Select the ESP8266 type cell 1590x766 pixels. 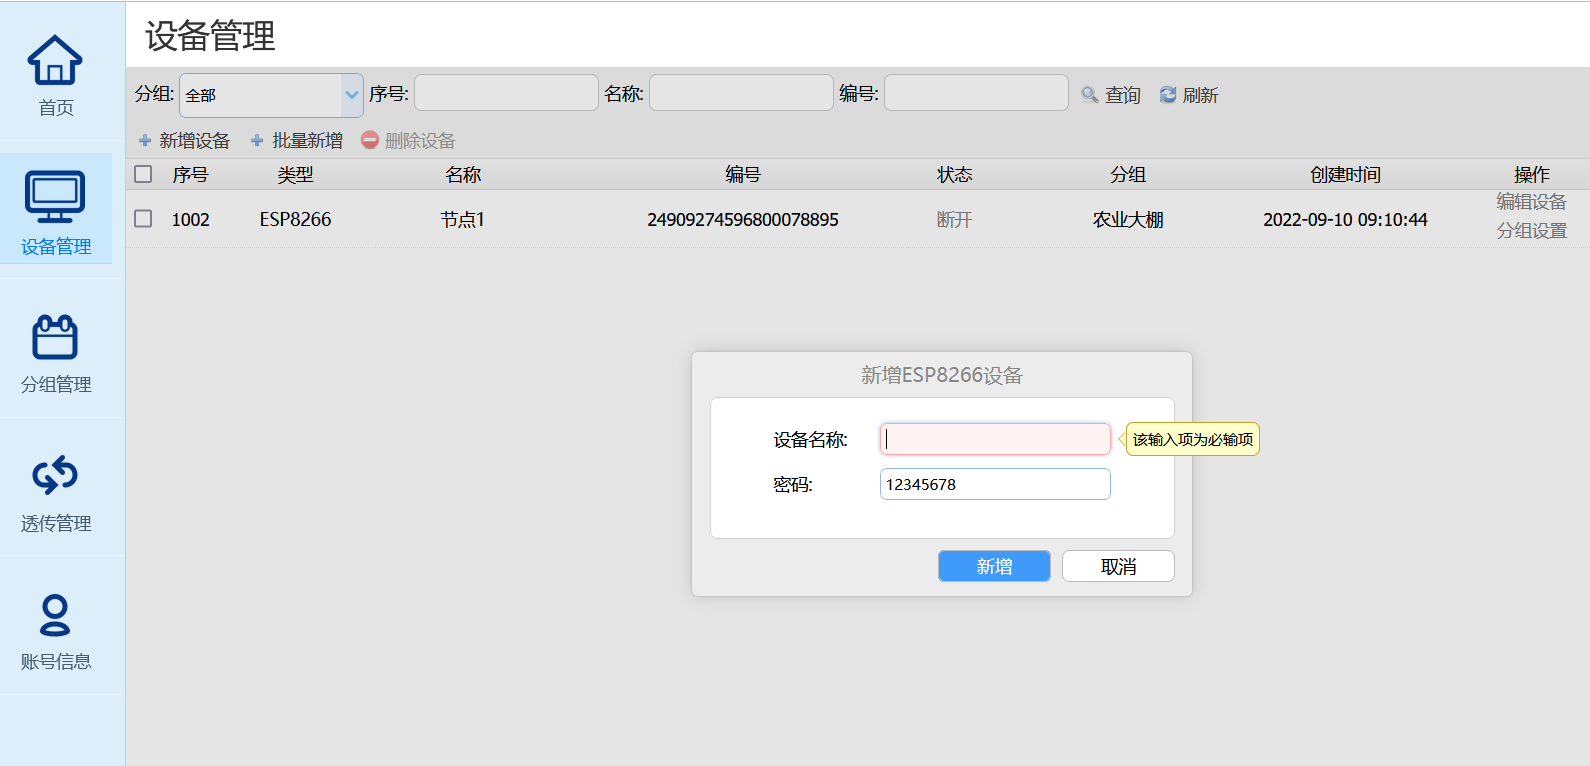pos(295,220)
